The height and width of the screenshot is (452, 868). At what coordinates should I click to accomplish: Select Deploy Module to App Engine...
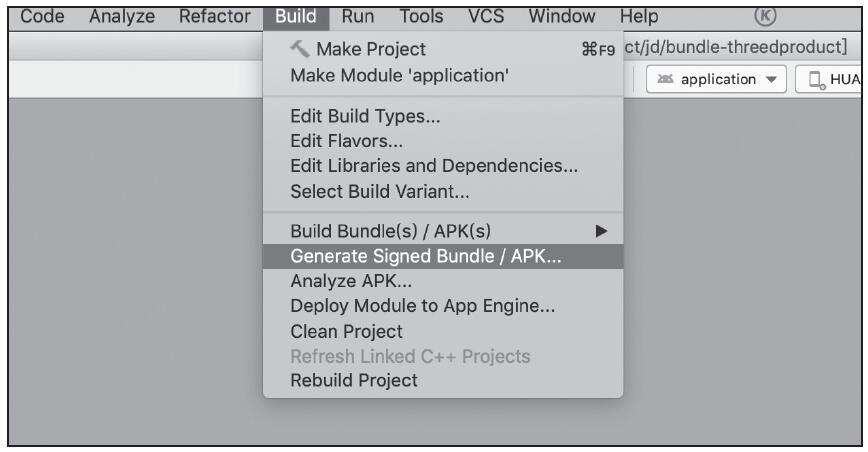pyautogui.click(x=423, y=305)
